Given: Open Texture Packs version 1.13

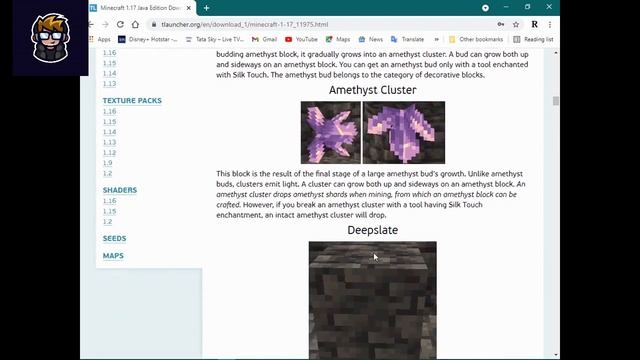Looking at the screenshot, I should 109,142.
